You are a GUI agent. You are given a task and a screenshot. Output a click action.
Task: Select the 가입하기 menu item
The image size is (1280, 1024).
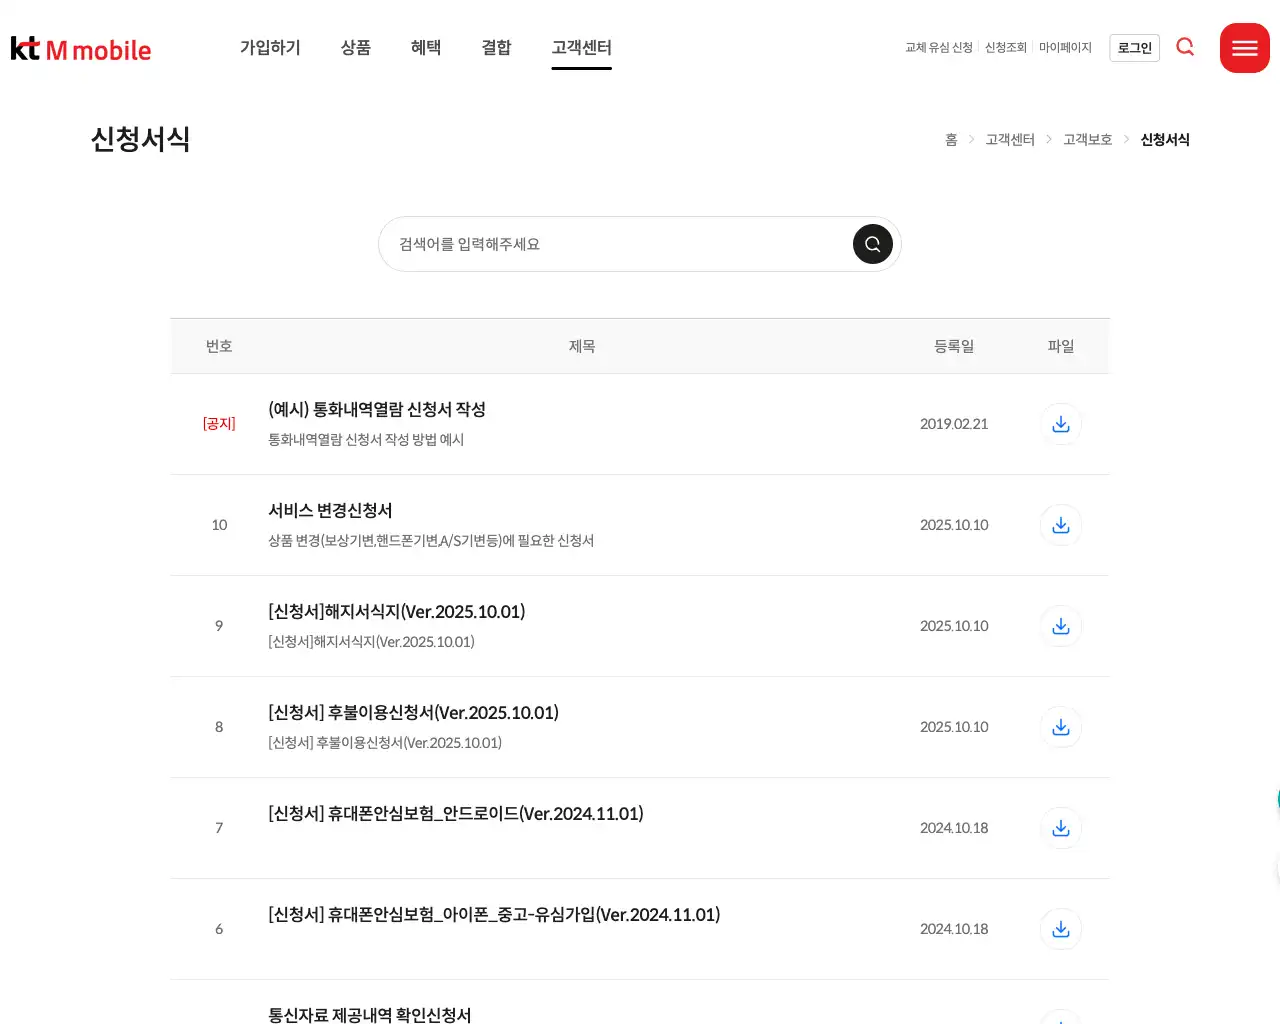[x=269, y=47]
